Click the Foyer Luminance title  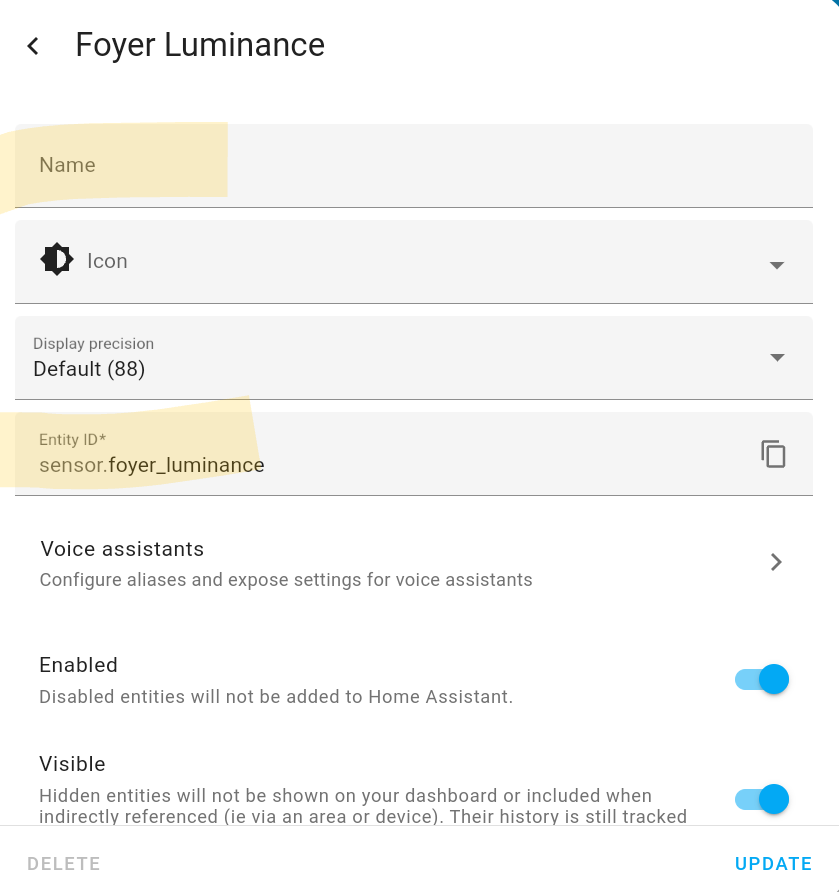point(199,45)
